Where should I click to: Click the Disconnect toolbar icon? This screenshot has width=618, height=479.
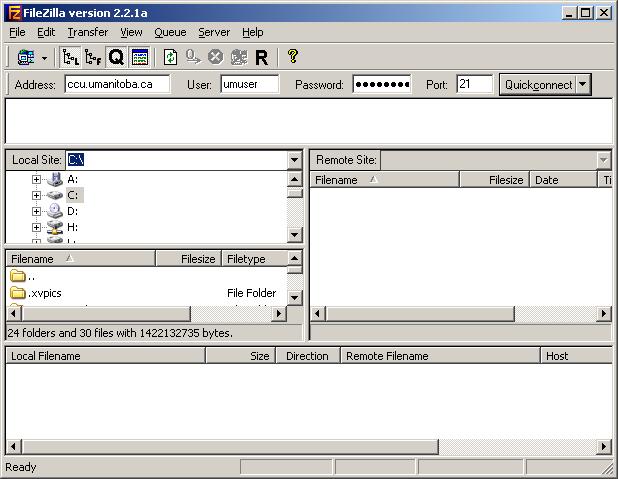tap(238, 58)
